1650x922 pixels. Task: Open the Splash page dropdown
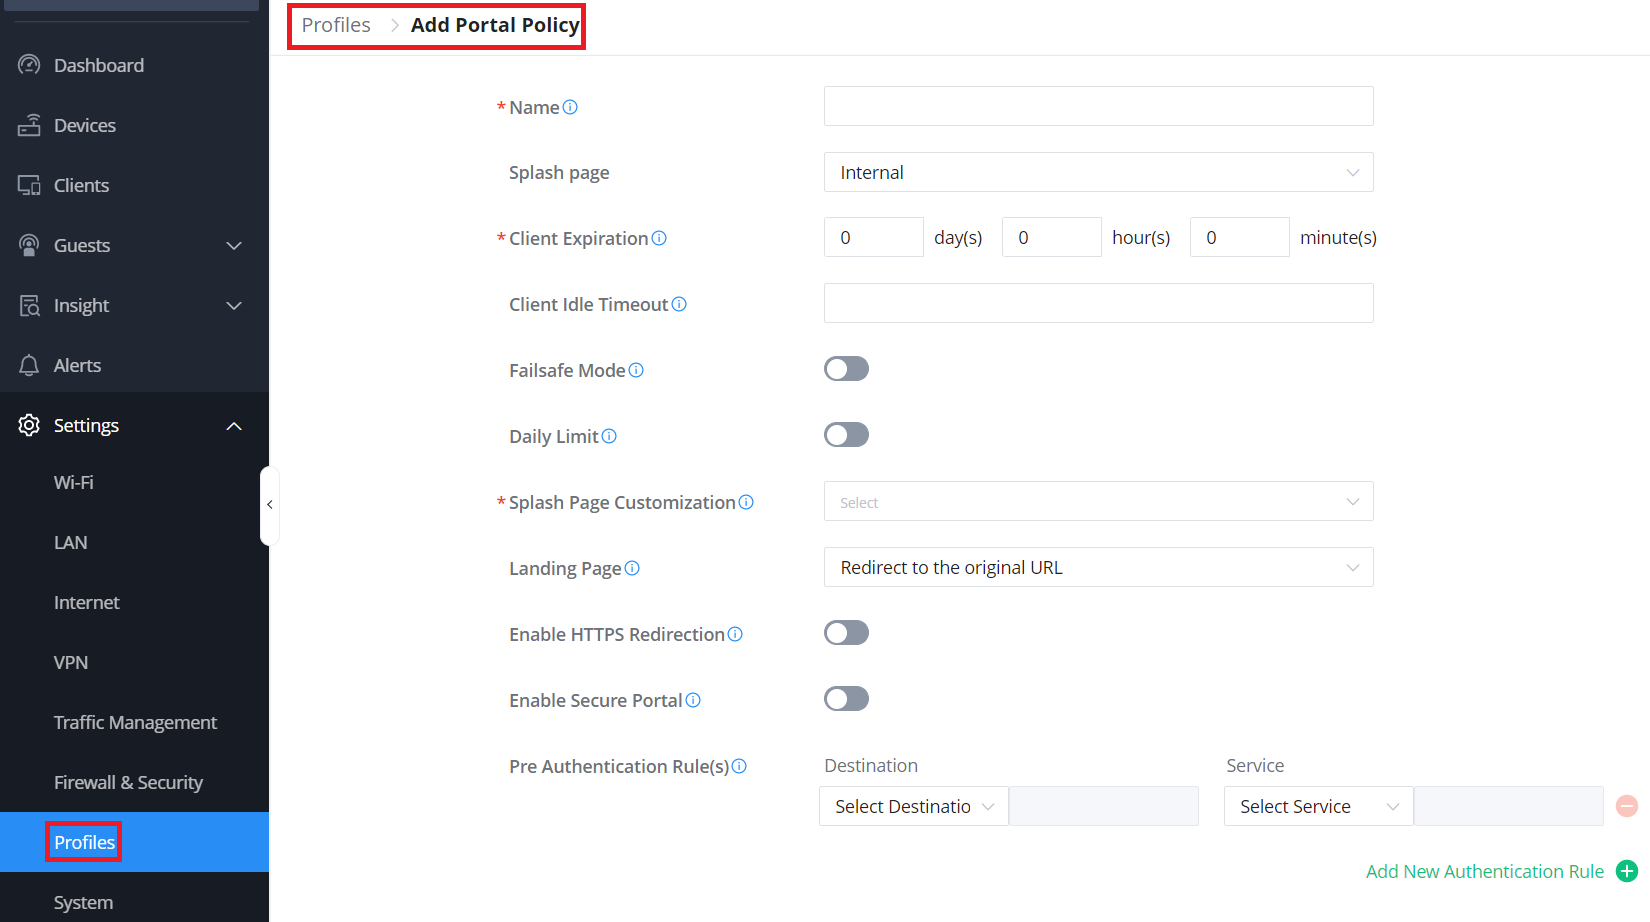(x=1098, y=172)
